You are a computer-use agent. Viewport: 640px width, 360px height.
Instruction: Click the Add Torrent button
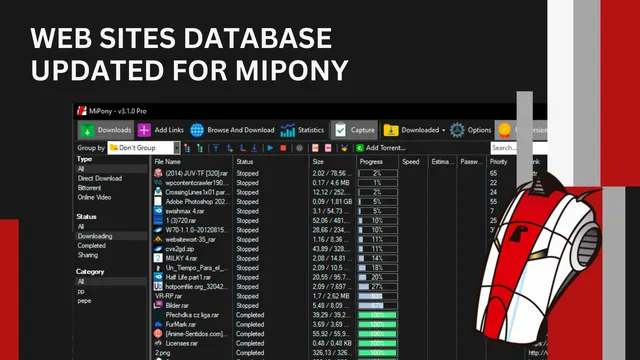pos(381,148)
